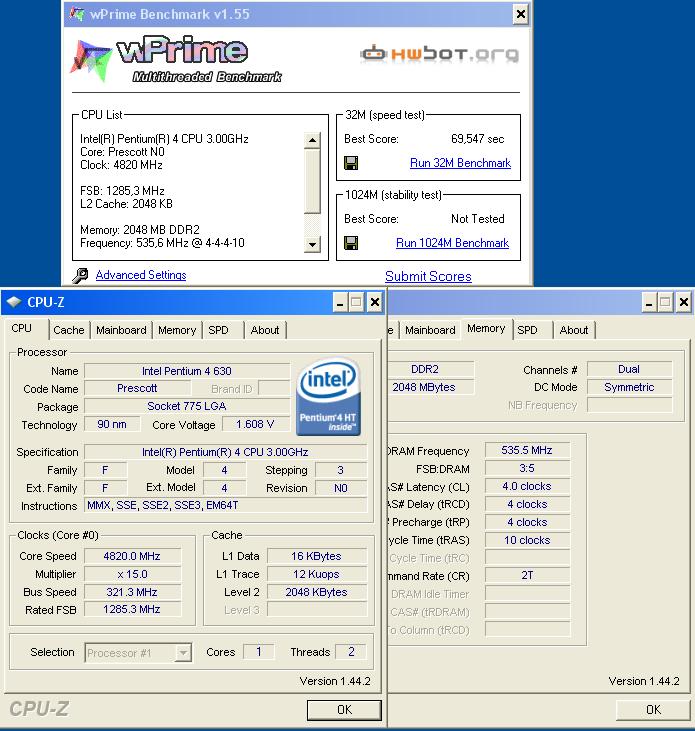
Task: Click the CPU-Z title bar icon
Action: tap(14, 302)
